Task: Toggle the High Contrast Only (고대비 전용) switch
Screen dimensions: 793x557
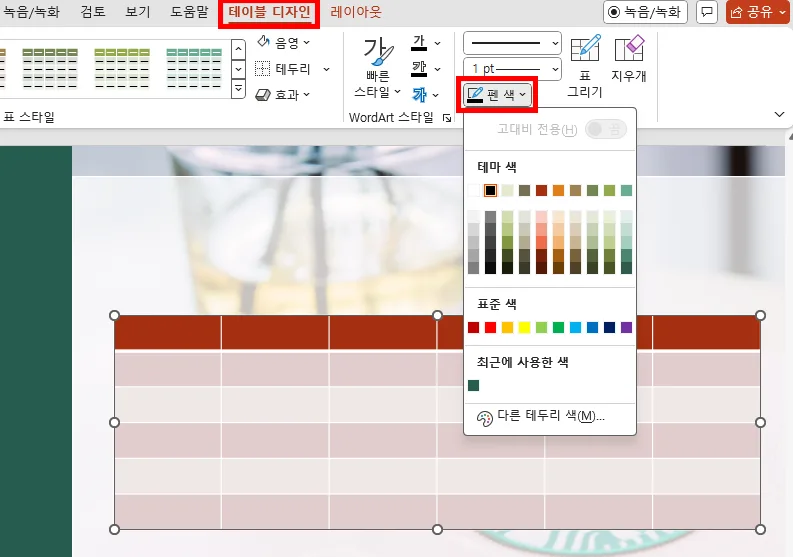Action: (605, 130)
